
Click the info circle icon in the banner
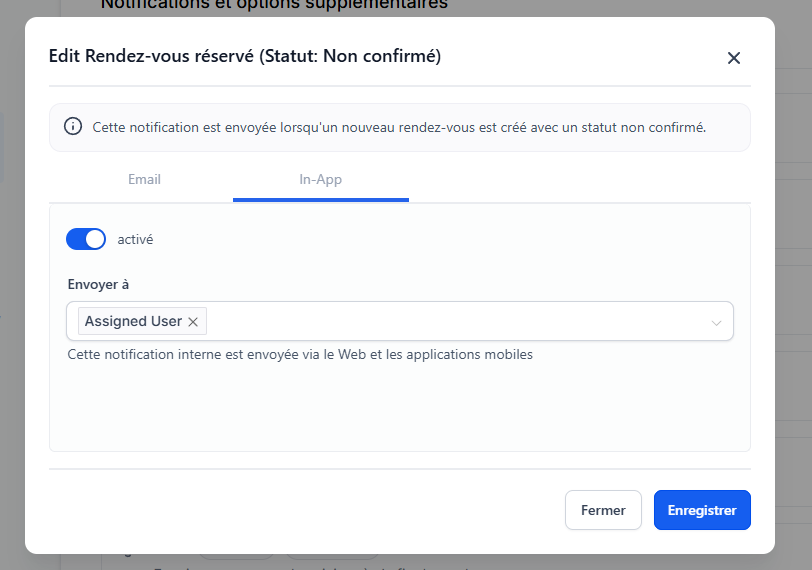73,127
